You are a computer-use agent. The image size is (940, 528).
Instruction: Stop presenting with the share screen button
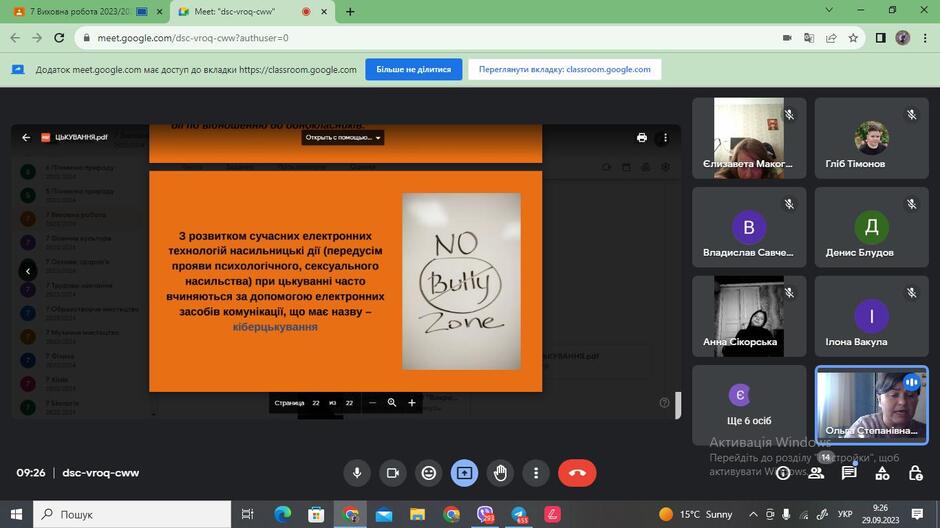(465, 473)
